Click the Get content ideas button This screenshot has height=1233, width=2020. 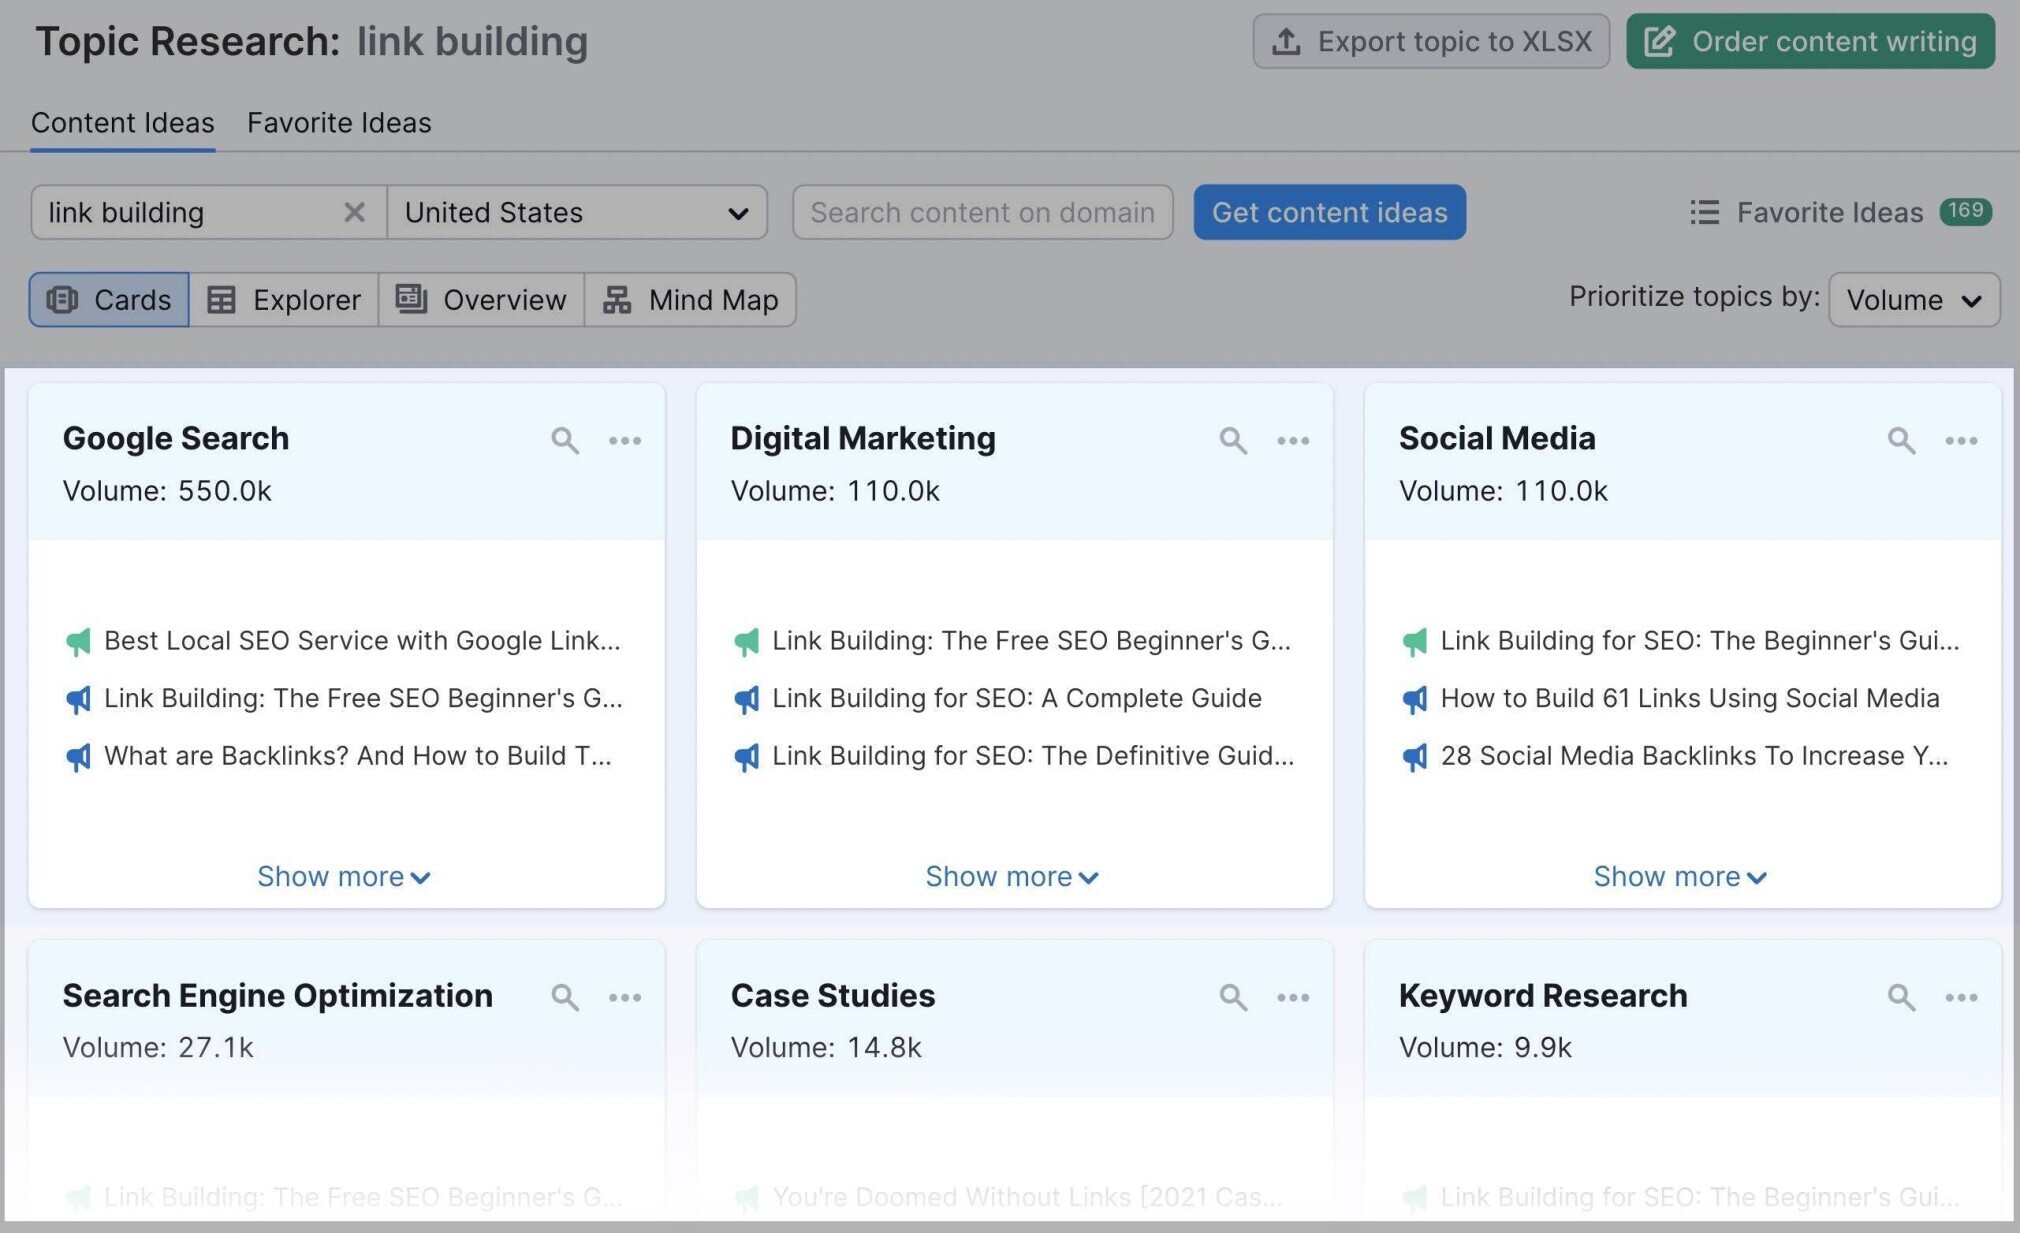coord(1329,211)
